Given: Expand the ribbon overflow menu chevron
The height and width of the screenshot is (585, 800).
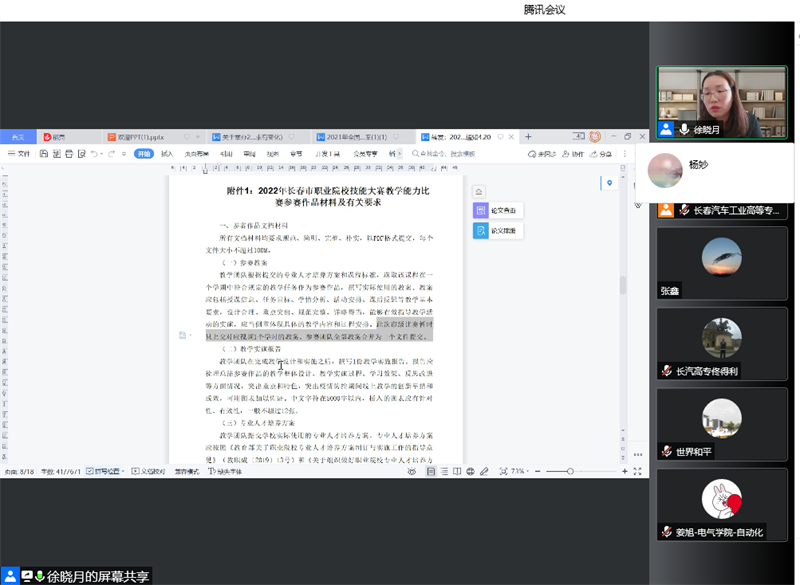Looking at the screenshot, I should [399, 153].
